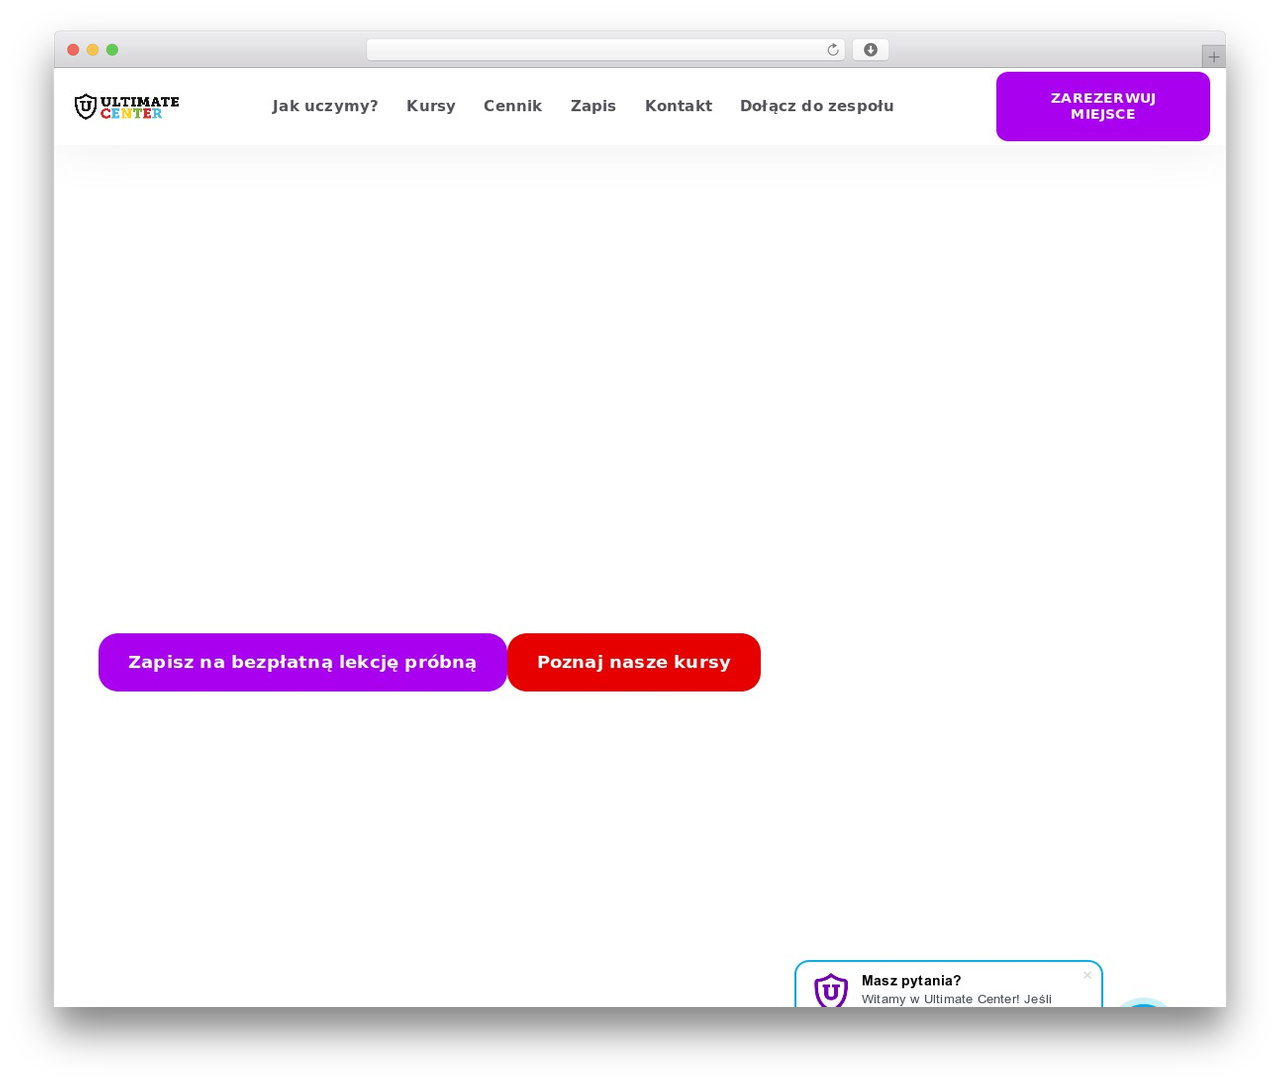This screenshot has height=1084, width=1280.
Task: Dismiss the Masz pytania? chat popup
Action: coord(1087,975)
